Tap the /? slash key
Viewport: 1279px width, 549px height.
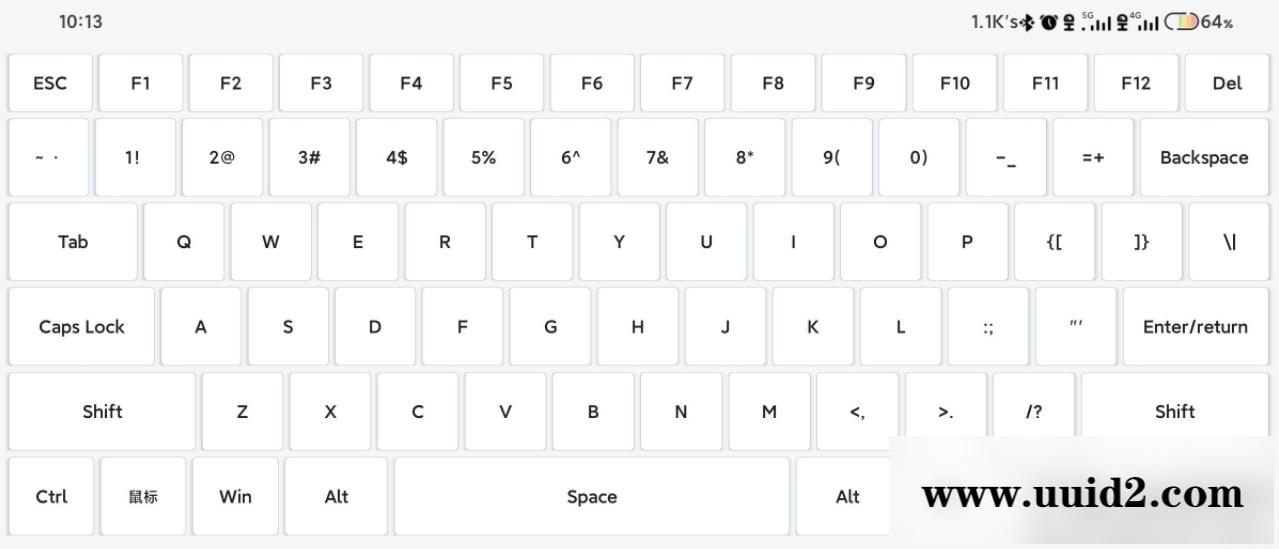click(1033, 411)
